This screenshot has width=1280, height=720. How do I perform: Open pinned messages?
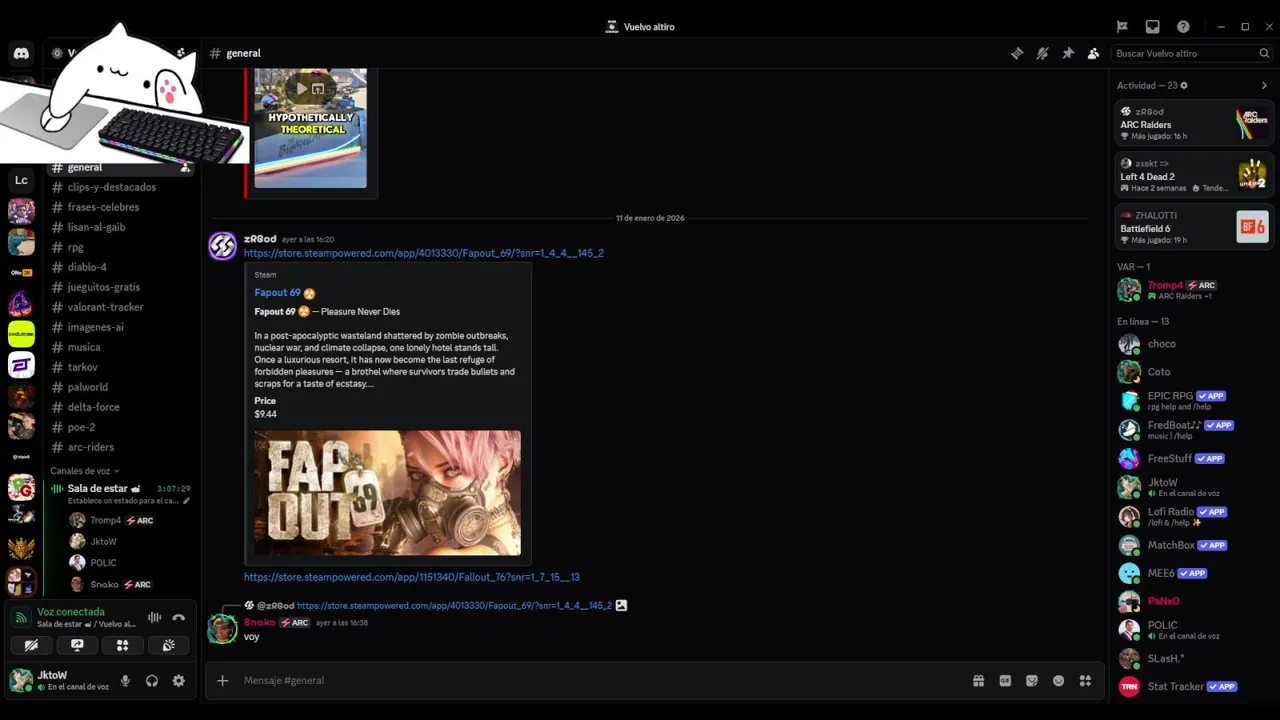coord(1068,53)
